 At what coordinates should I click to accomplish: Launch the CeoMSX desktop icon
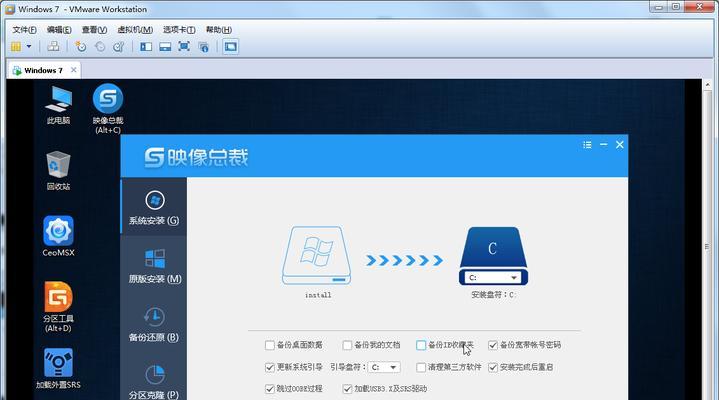tap(58, 236)
